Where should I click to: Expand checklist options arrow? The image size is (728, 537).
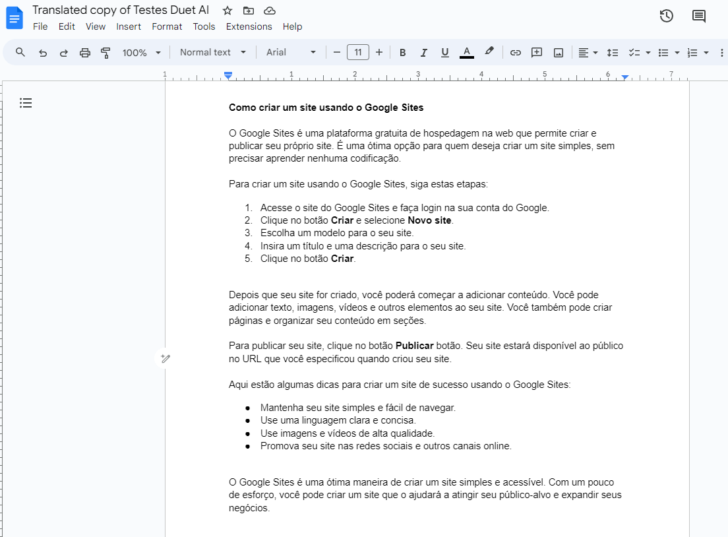tap(648, 52)
